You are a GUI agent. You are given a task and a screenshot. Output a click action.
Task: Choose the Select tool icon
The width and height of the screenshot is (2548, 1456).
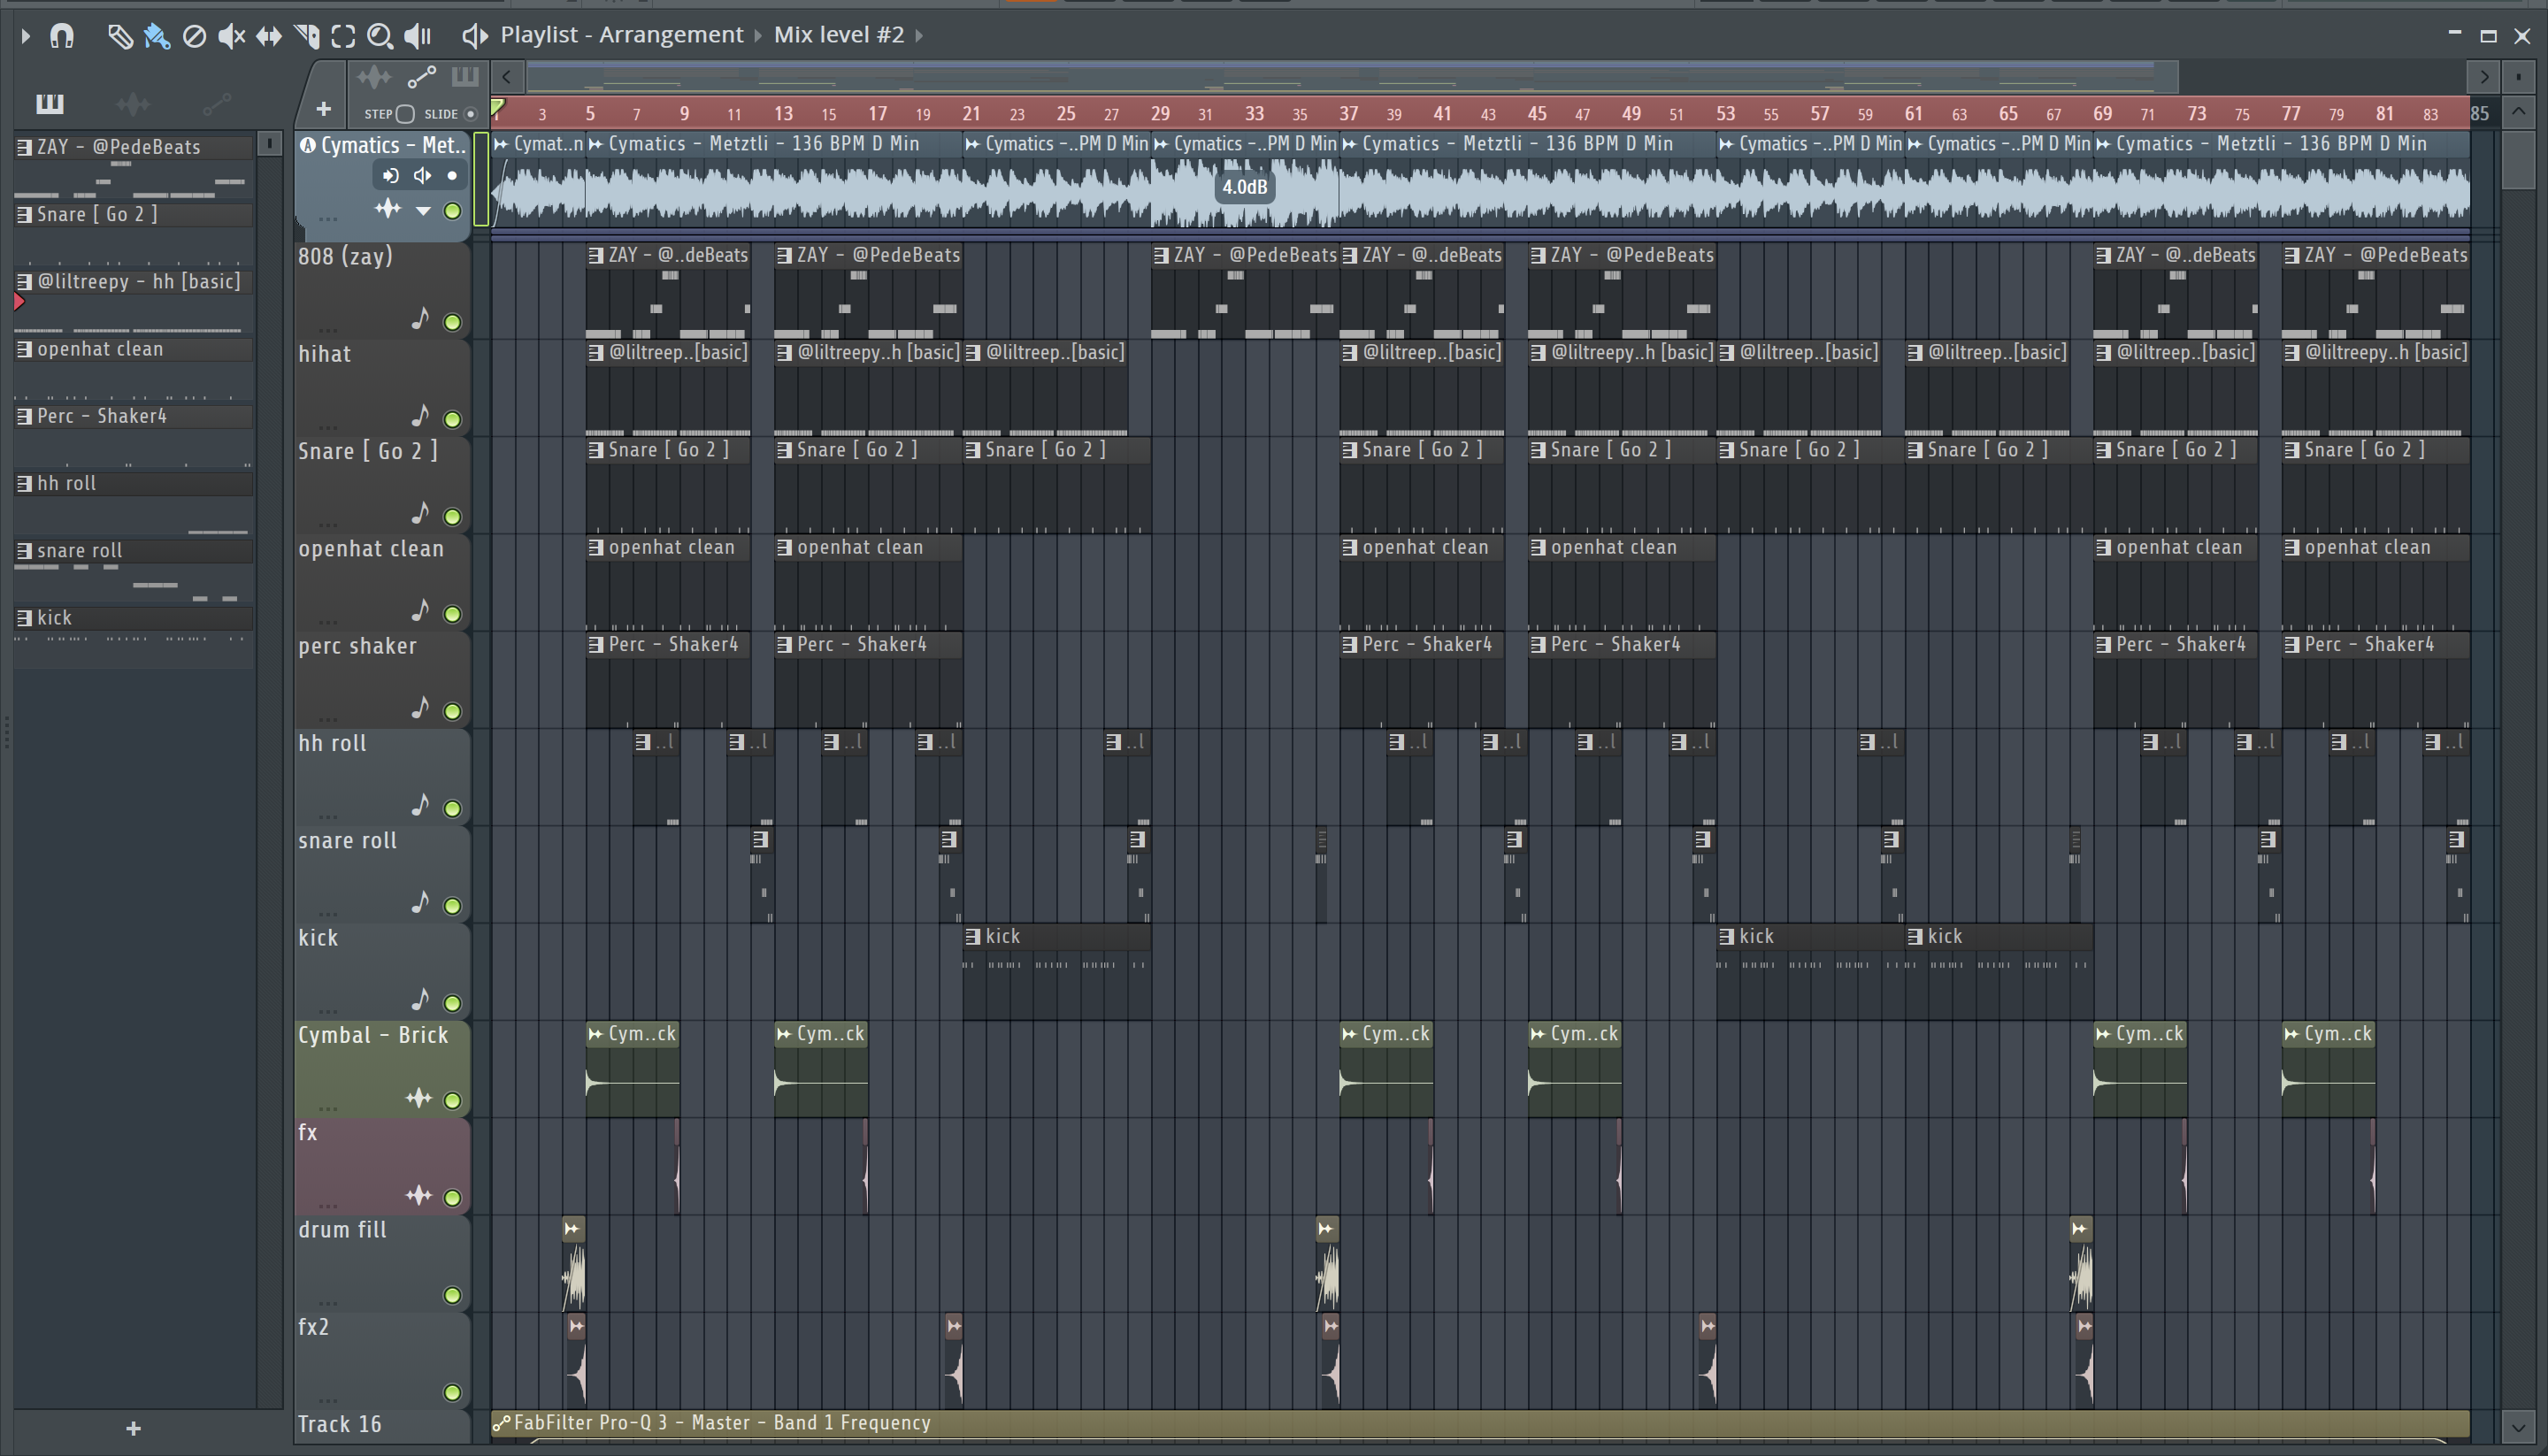coord(343,37)
